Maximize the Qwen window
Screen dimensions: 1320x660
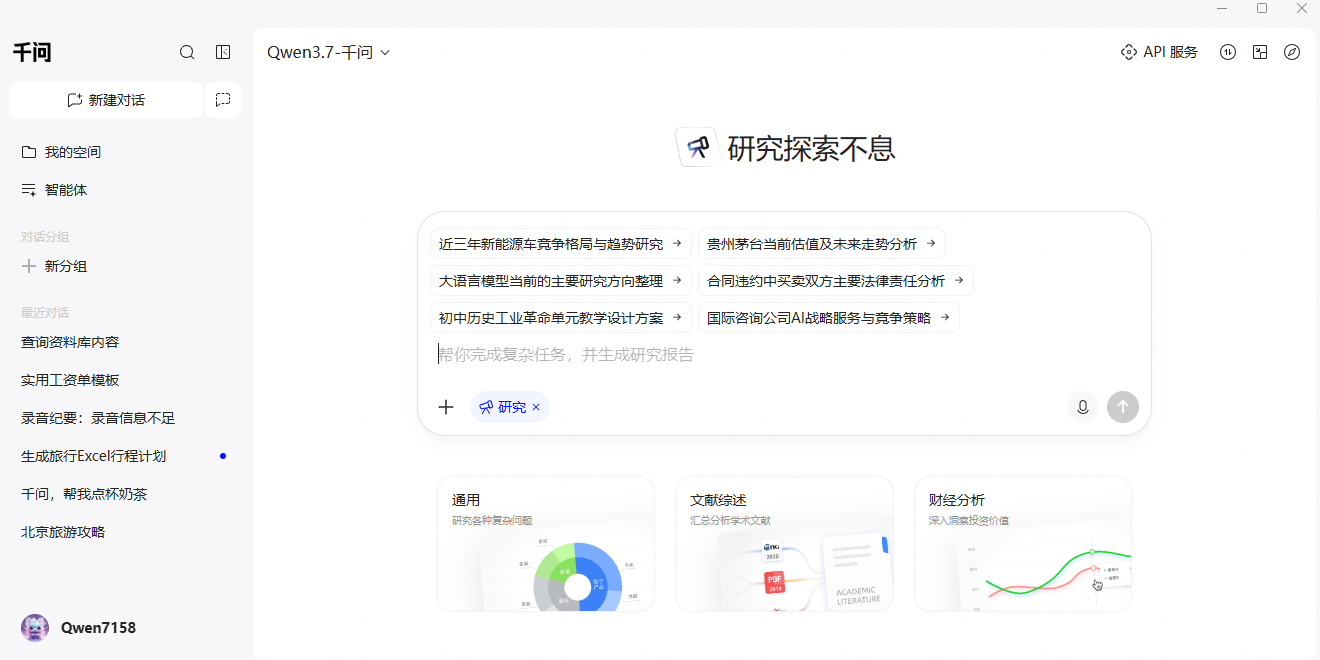pos(1262,8)
